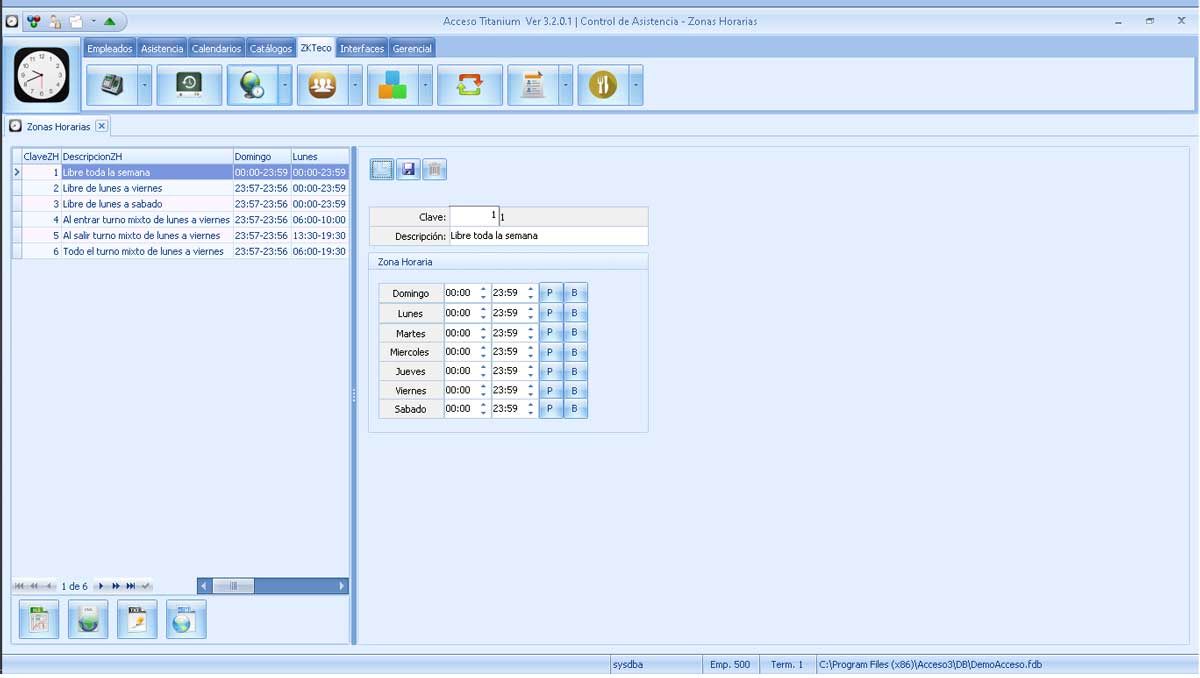Export the list using the HTML globe icon

tap(186, 620)
